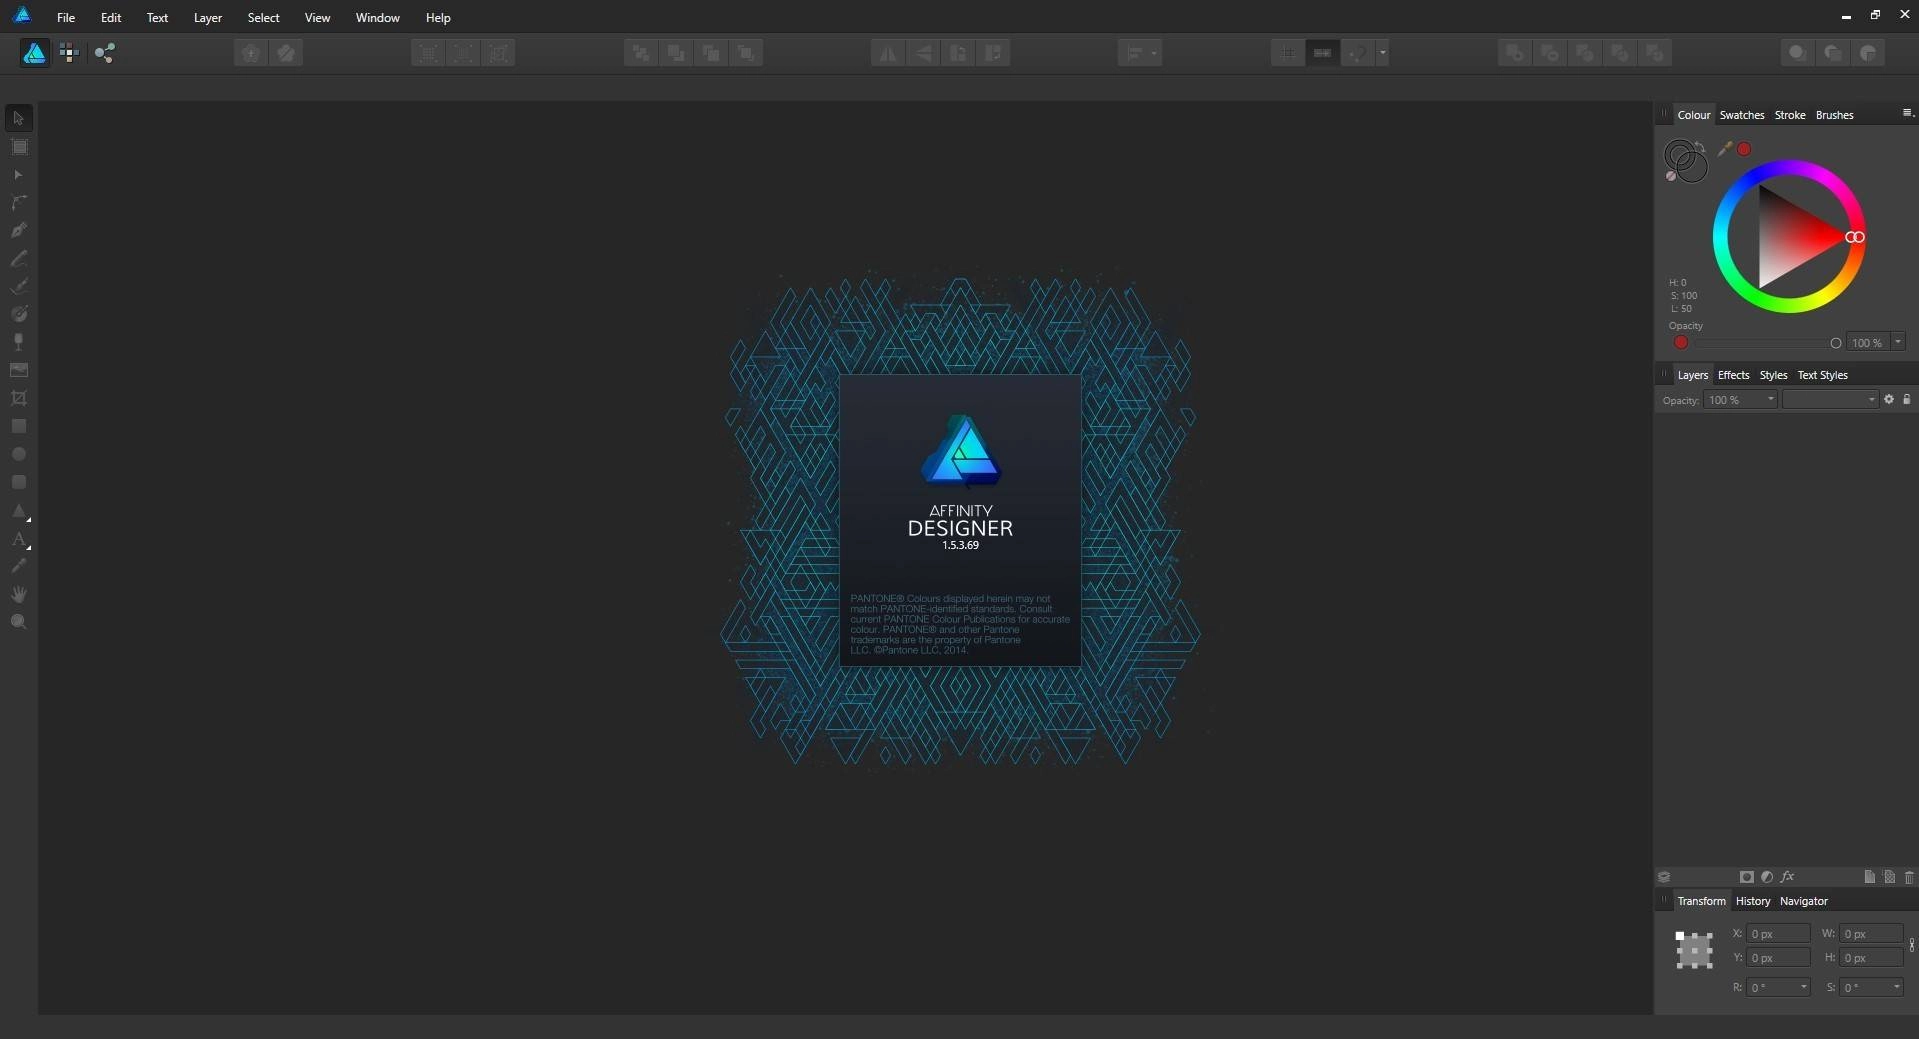Open the File menu

[66, 17]
